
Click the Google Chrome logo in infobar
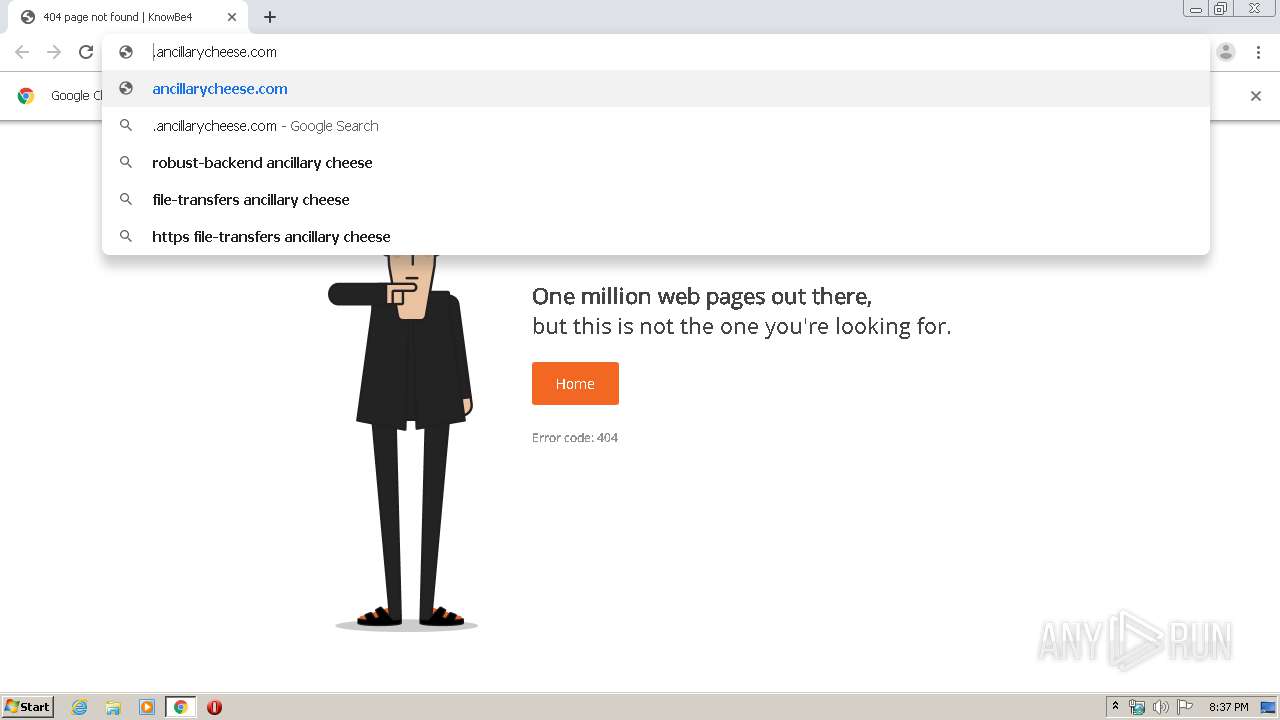tap(26, 96)
